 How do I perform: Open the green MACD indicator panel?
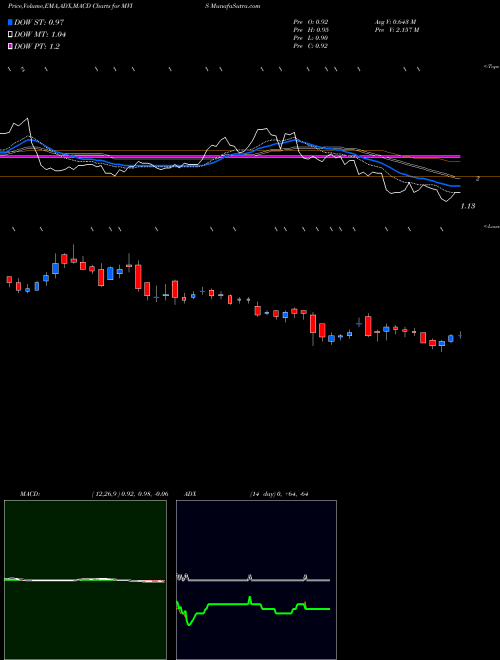pos(85,580)
